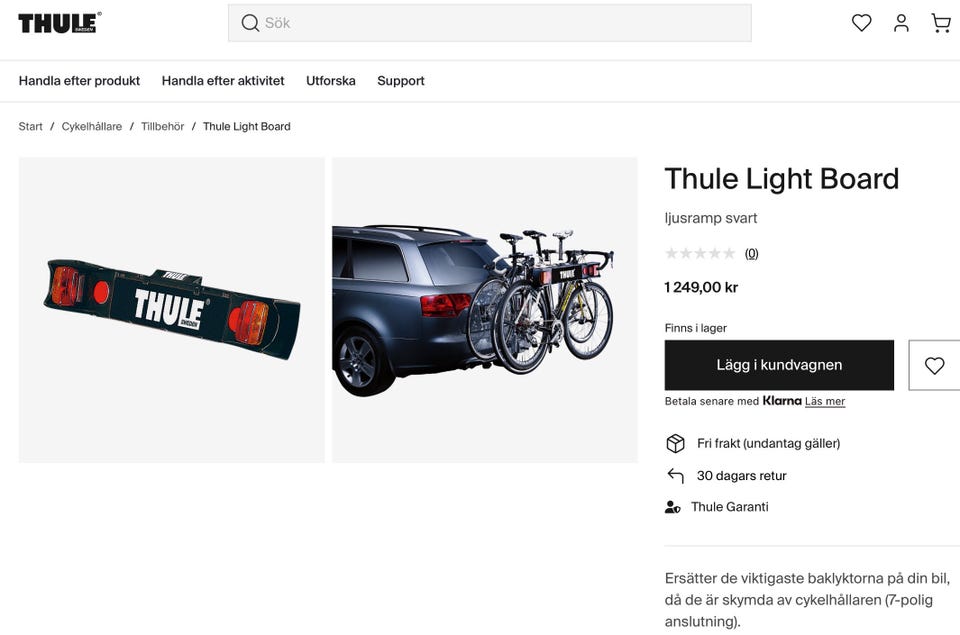This screenshot has height=635, width=960.
Task: Open Handla efter produkt menu
Action: [79, 81]
